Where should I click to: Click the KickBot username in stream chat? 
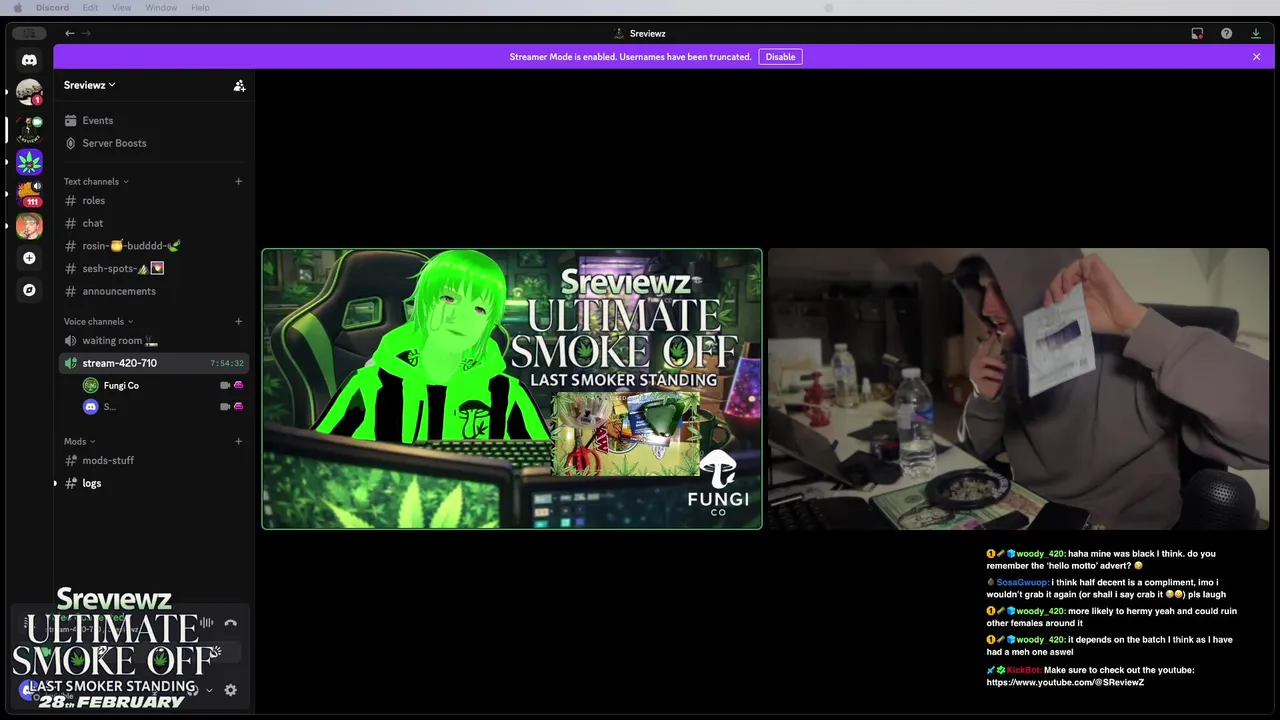[x=1023, y=670]
